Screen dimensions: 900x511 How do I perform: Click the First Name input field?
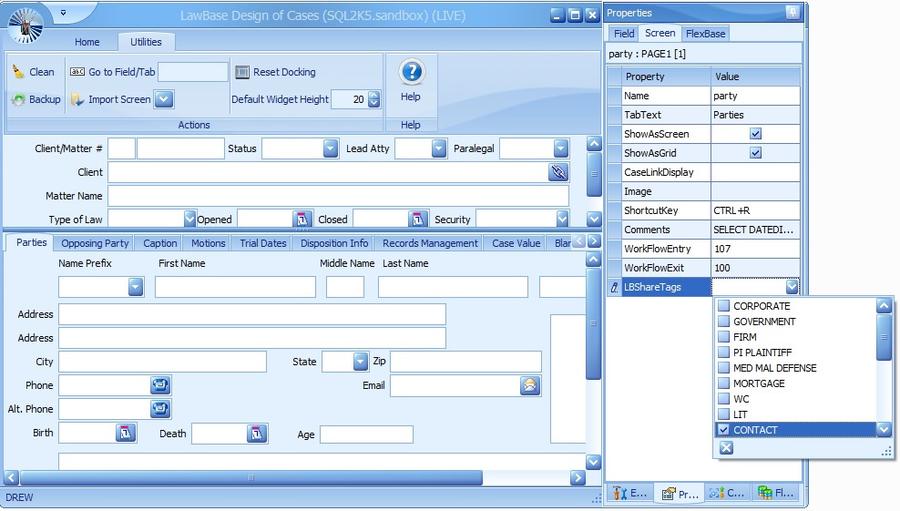tap(235, 287)
